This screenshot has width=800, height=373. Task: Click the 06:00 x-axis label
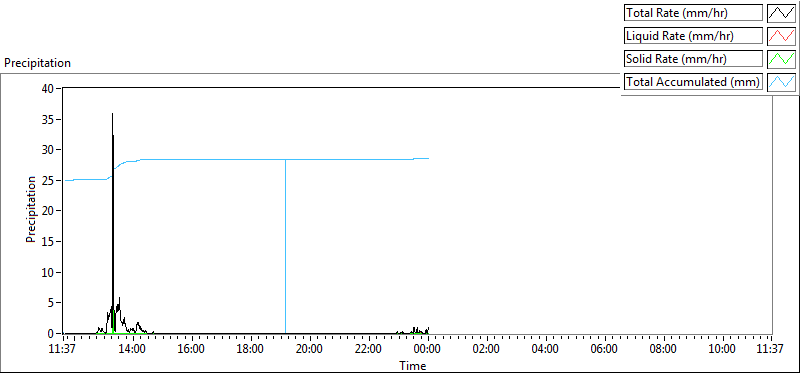tap(605, 349)
